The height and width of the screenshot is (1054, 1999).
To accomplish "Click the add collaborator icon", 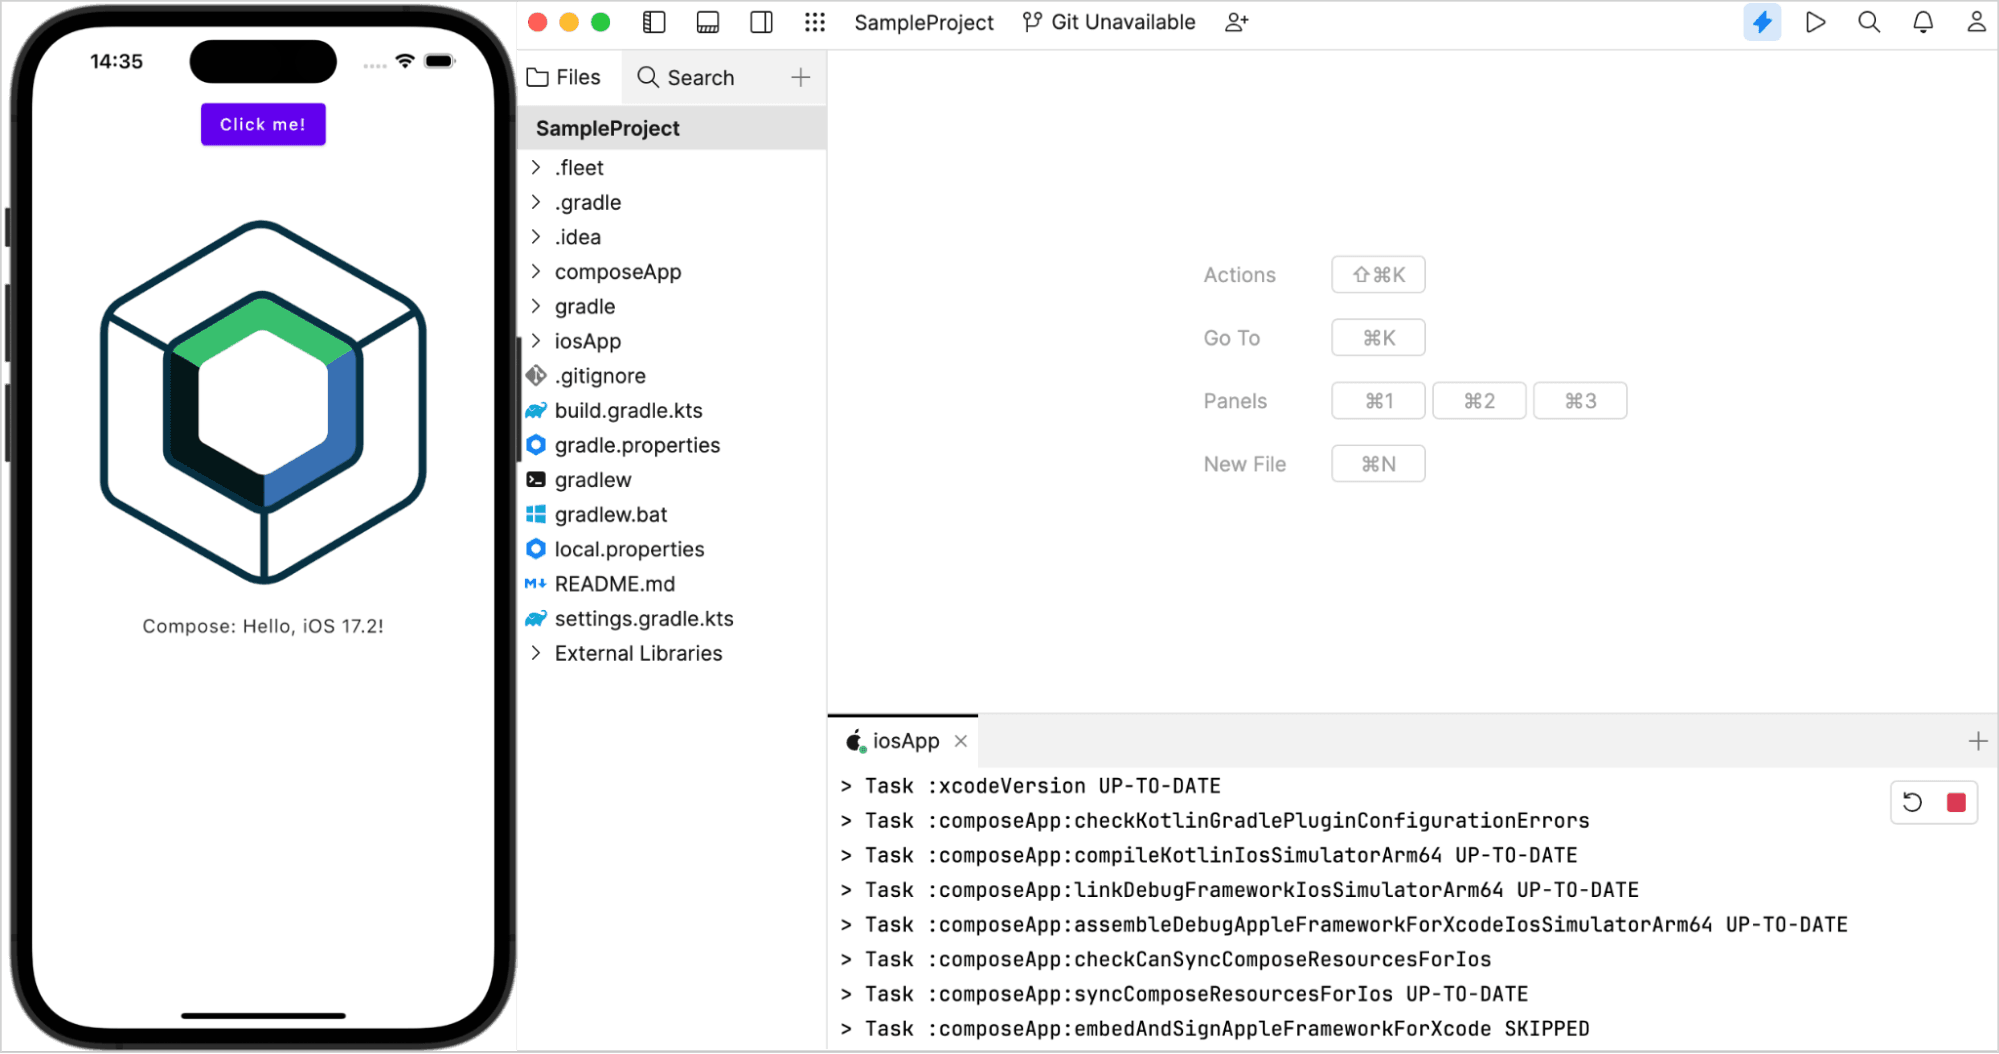I will point(1236,22).
